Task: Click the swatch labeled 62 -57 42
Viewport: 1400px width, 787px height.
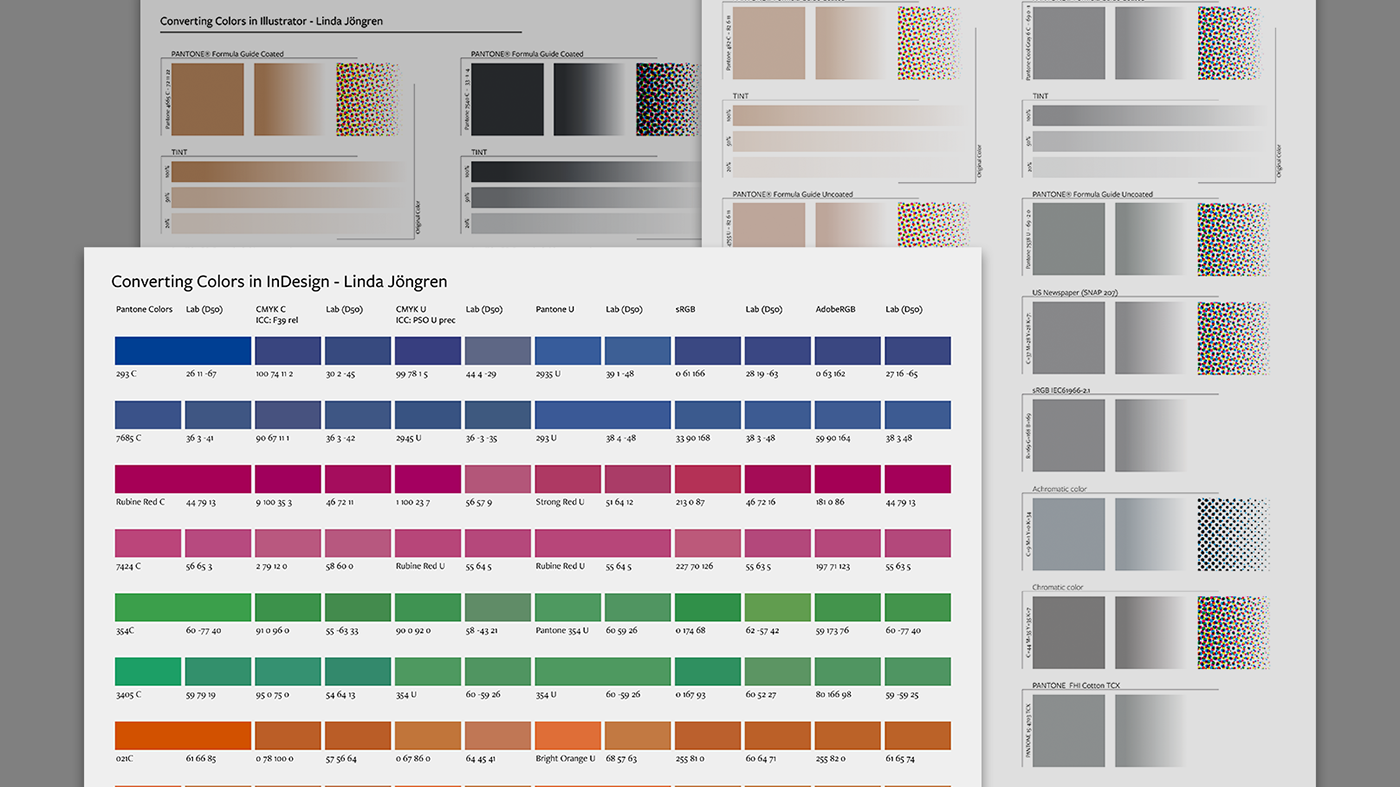Action: (x=778, y=607)
